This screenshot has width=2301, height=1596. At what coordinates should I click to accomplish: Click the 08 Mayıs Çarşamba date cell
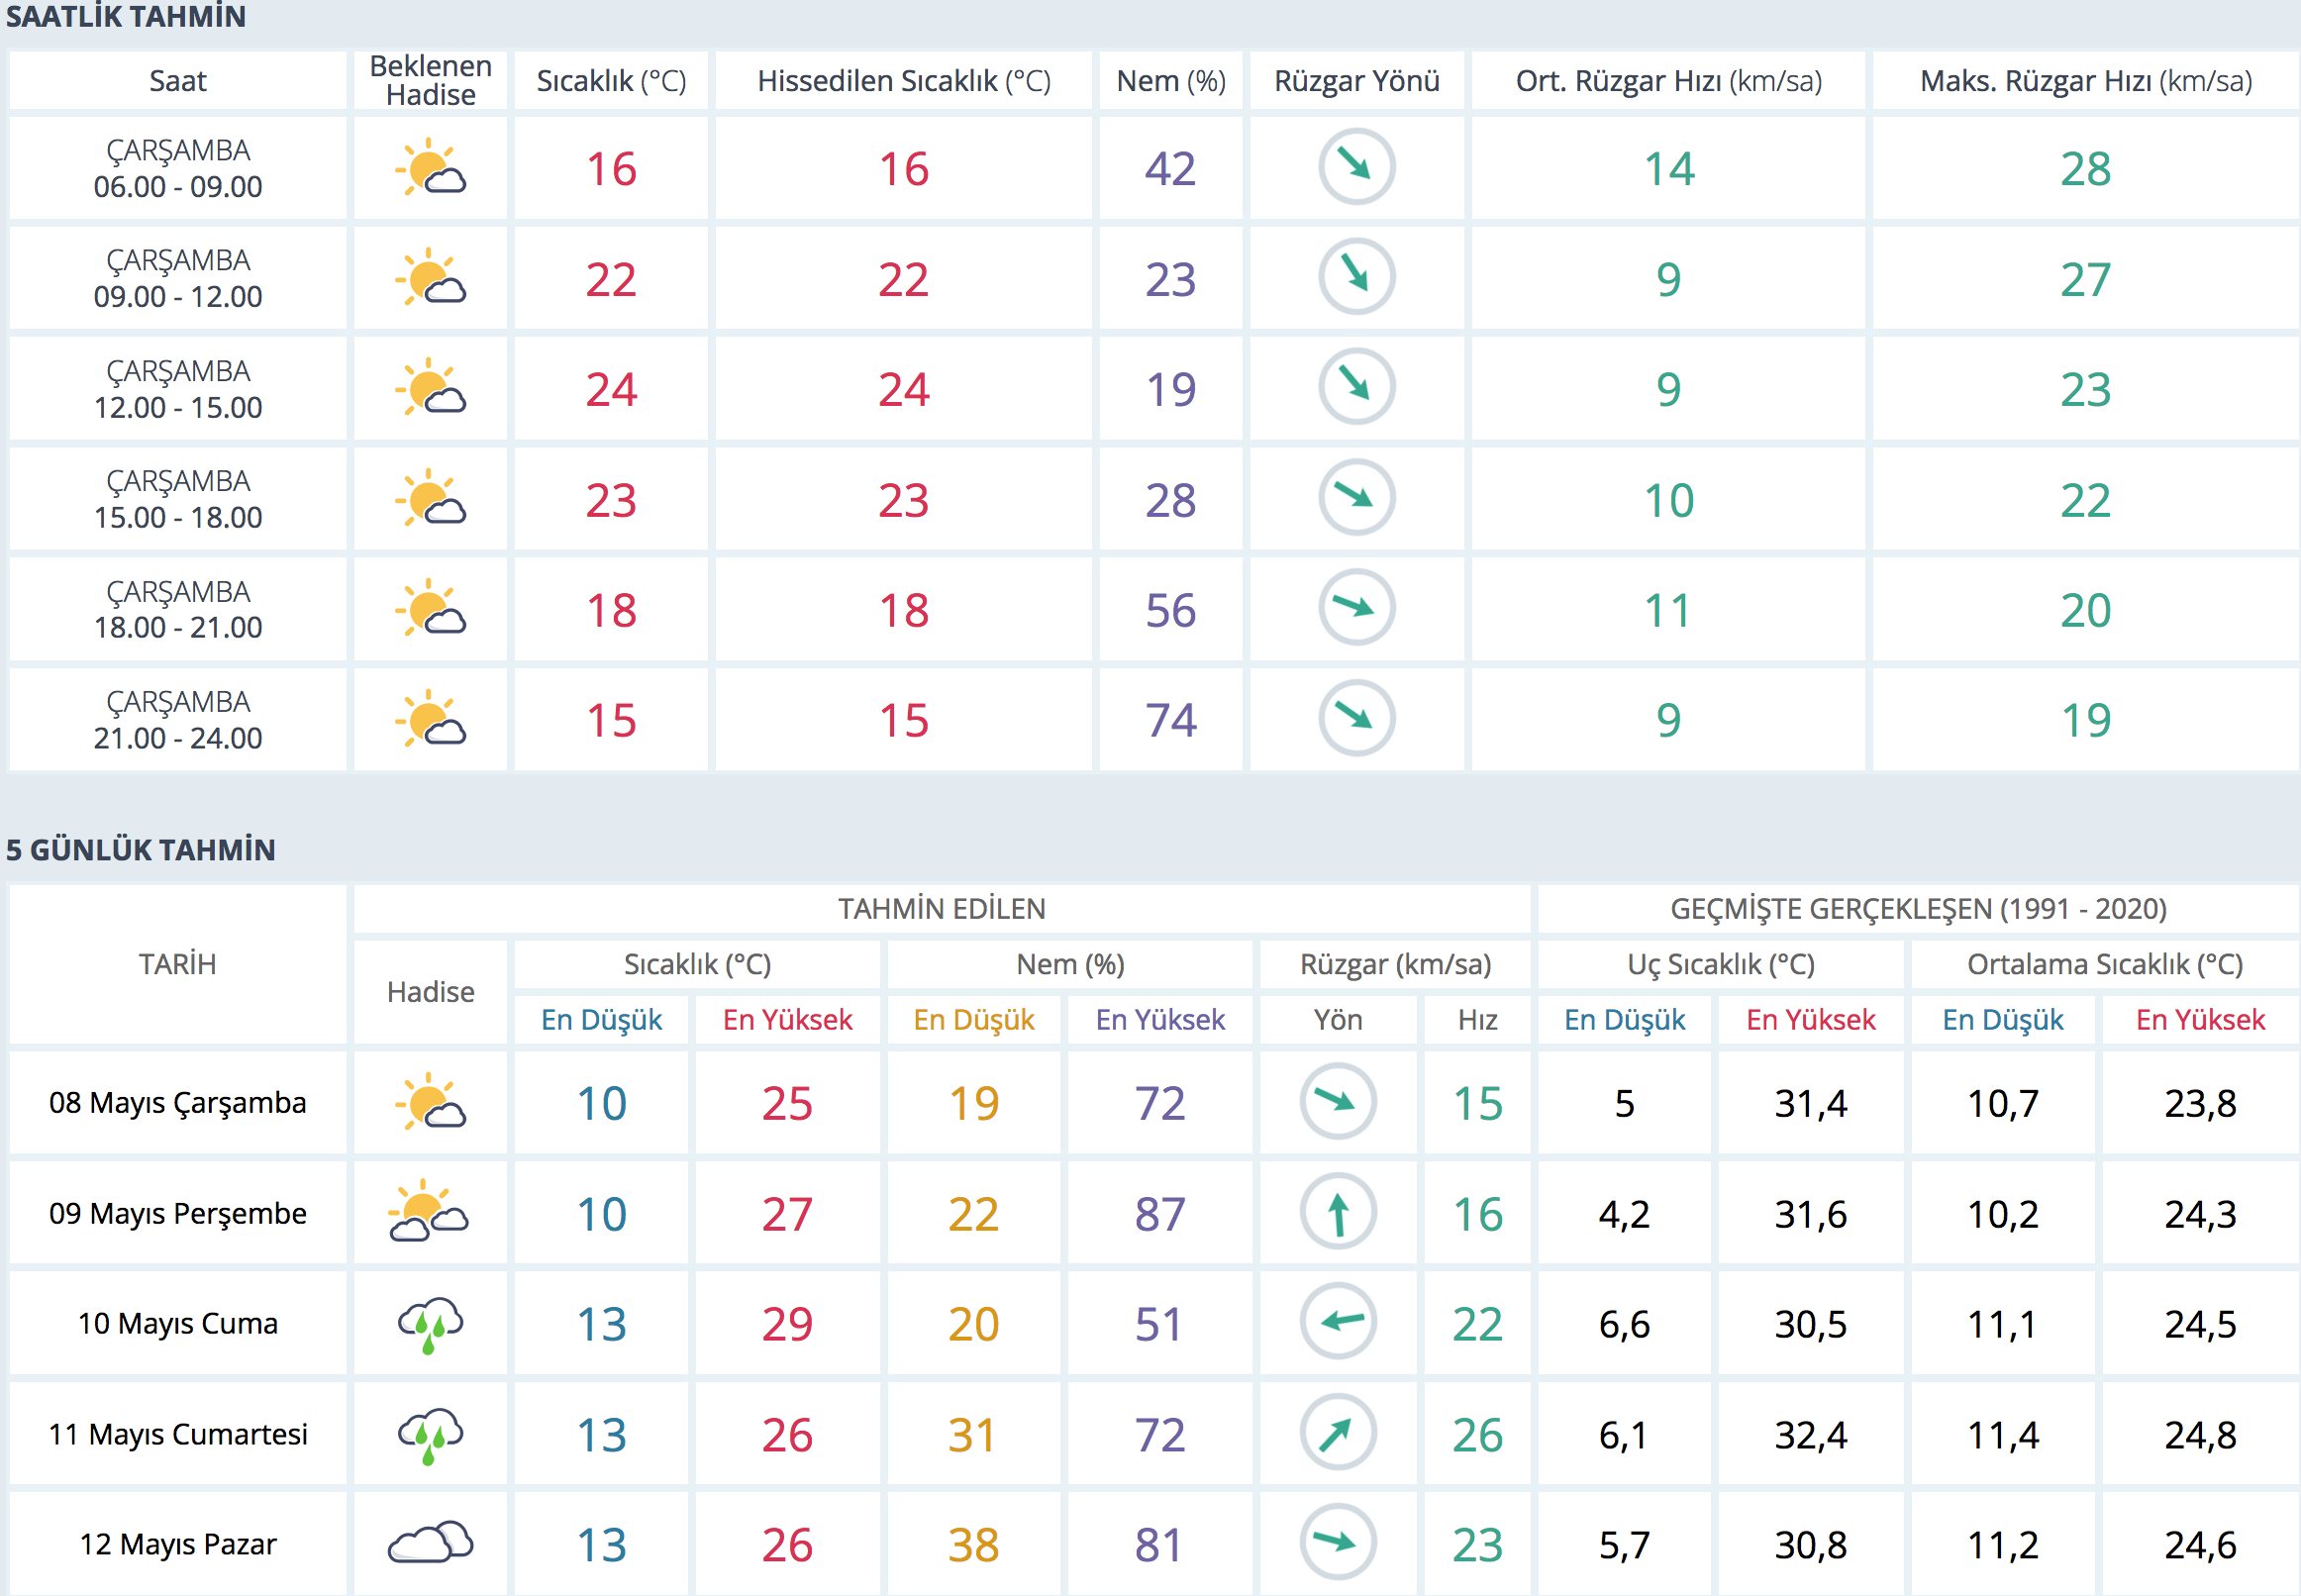(x=178, y=1103)
